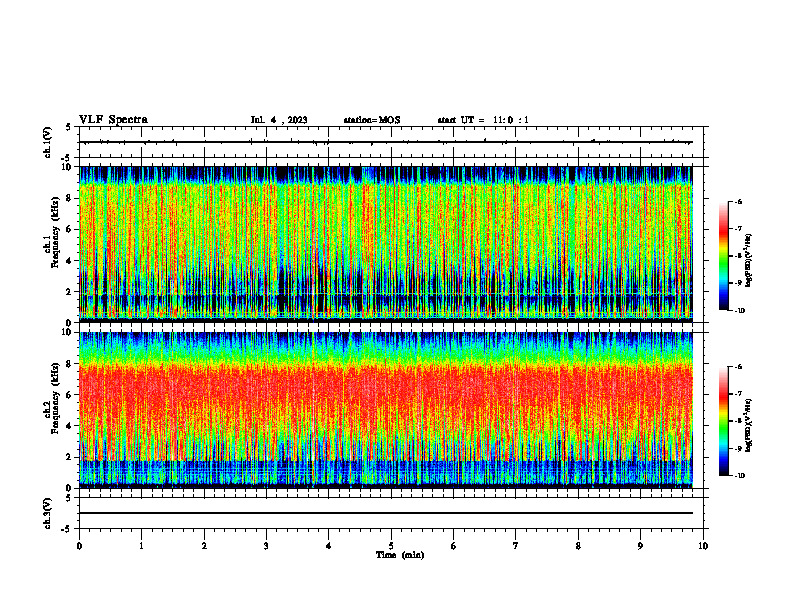Click the time axis tick label '3'
Viewport: 792px width, 612px height.
tap(266, 546)
